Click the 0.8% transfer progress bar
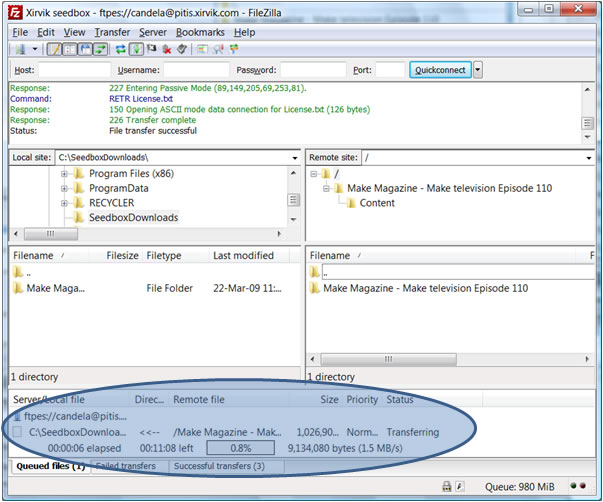This screenshot has width=603, height=502. point(240,448)
